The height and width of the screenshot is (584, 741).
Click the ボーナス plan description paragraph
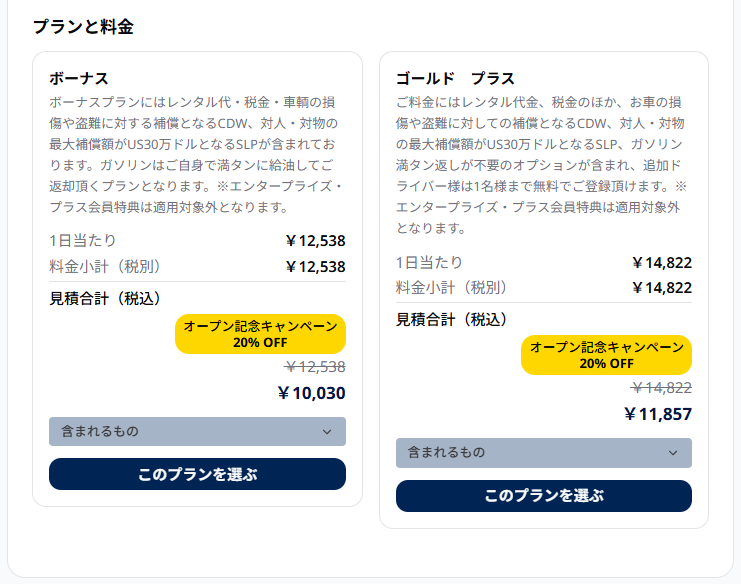(196, 155)
